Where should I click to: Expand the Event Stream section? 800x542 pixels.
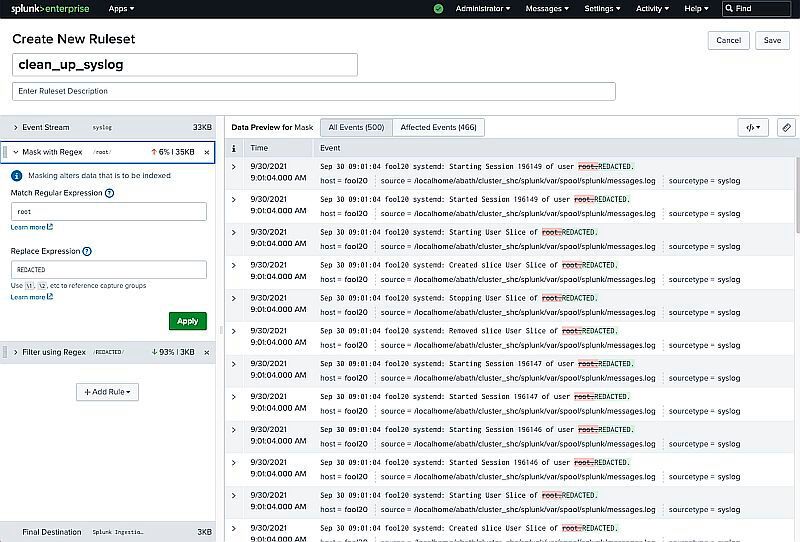click(15, 128)
